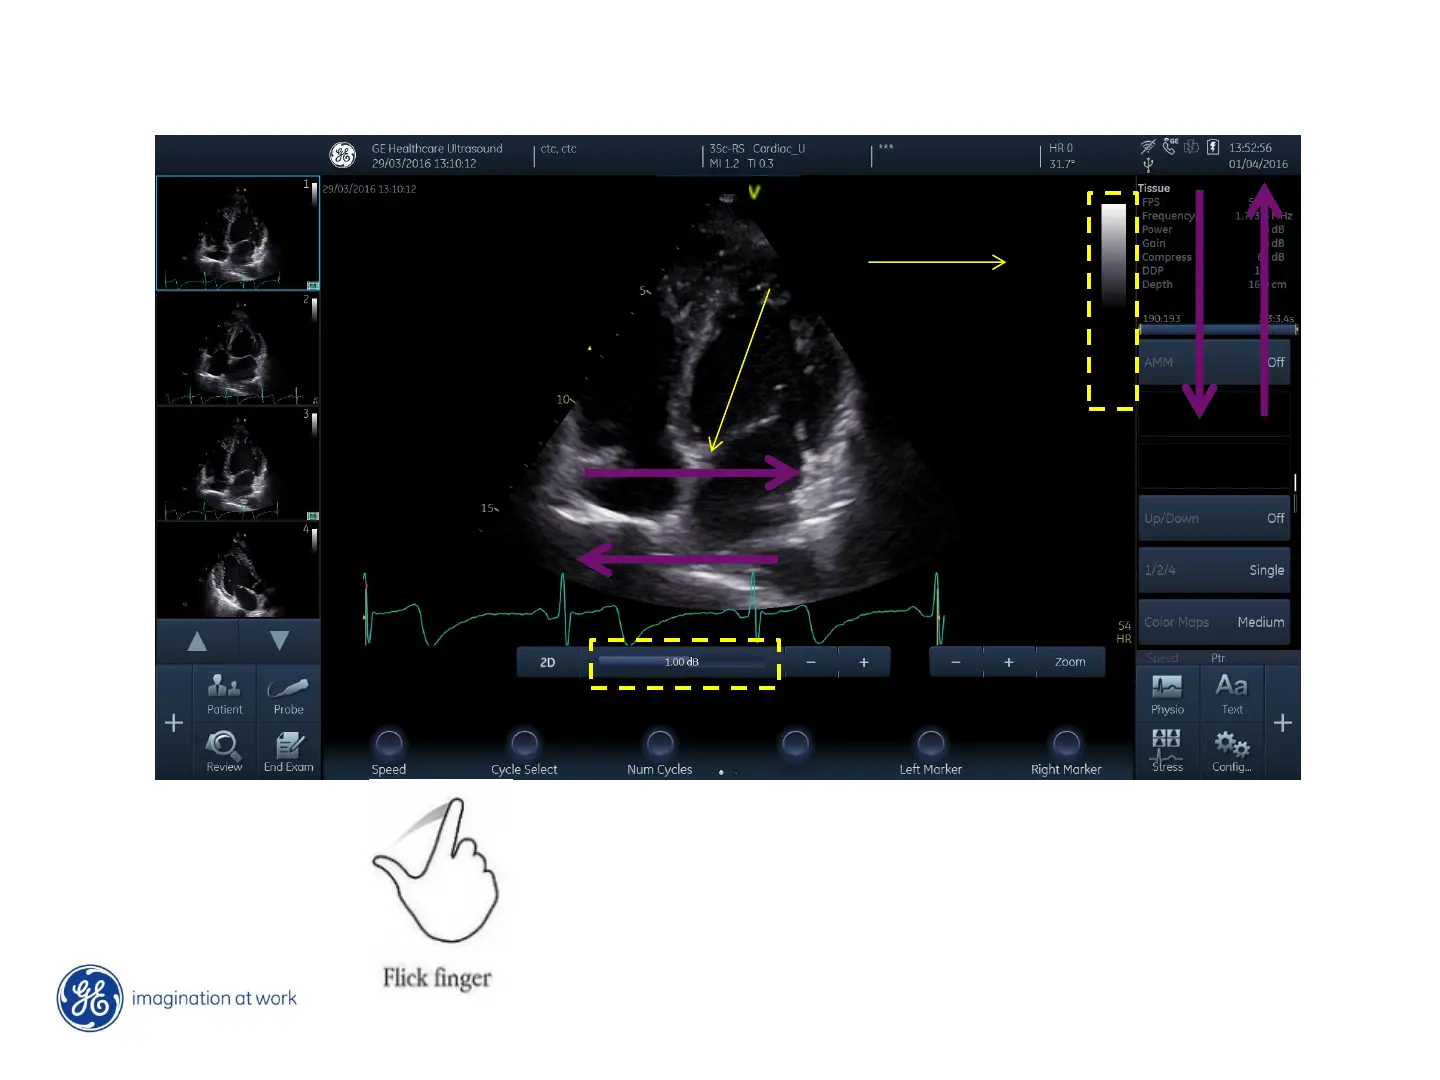Click the 'GE Healthcare Ultrasound' header text
Viewport: 1440px width, 1080px height.
point(437,148)
